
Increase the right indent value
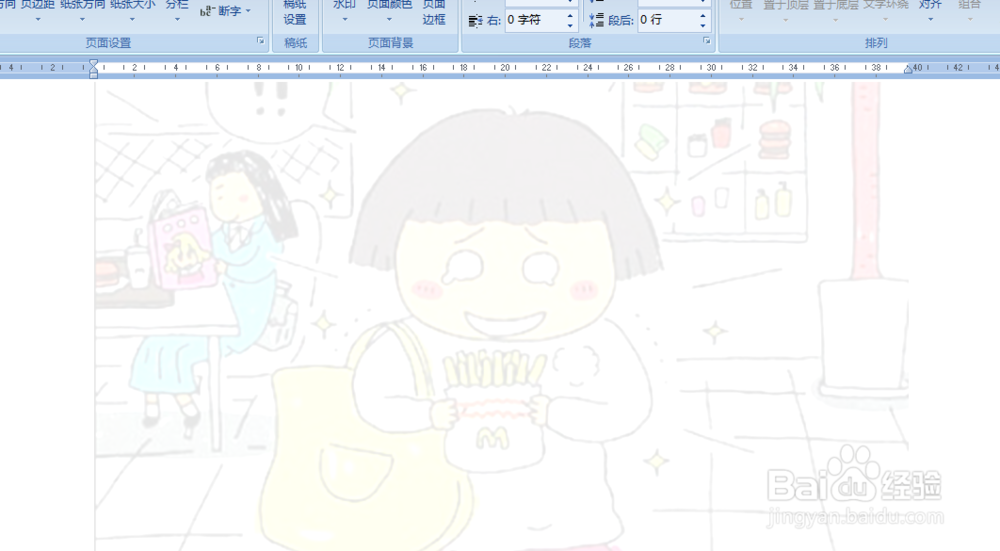[x=571, y=15]
